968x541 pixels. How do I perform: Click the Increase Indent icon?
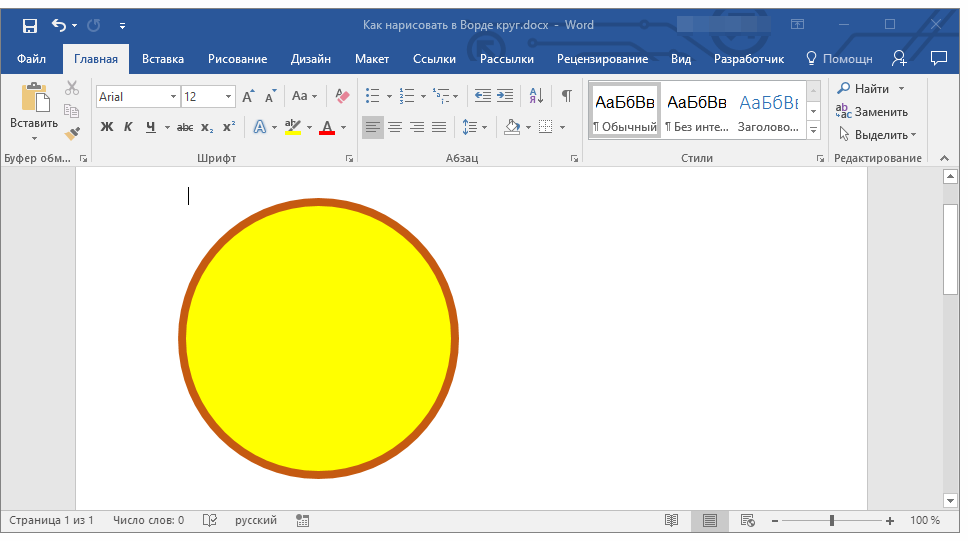point(505,96)
